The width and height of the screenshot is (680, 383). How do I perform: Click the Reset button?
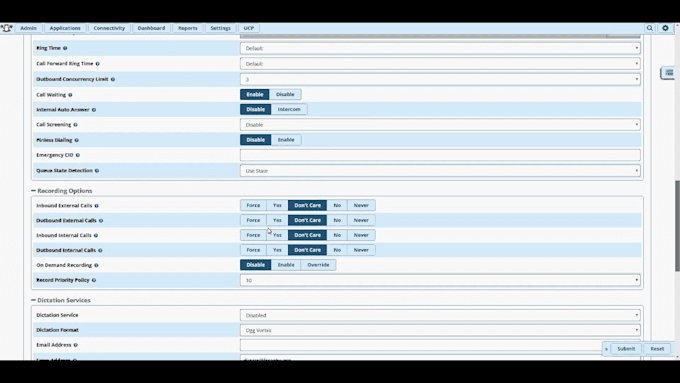(657, 349)
